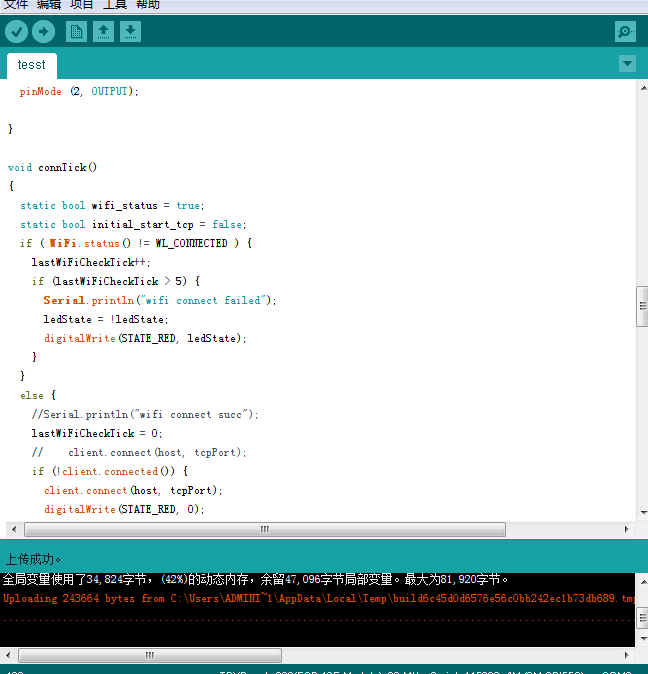Click the 'static bool initial_start_tcp = false;' line
The image size is (648, 674).
[133, 224]
